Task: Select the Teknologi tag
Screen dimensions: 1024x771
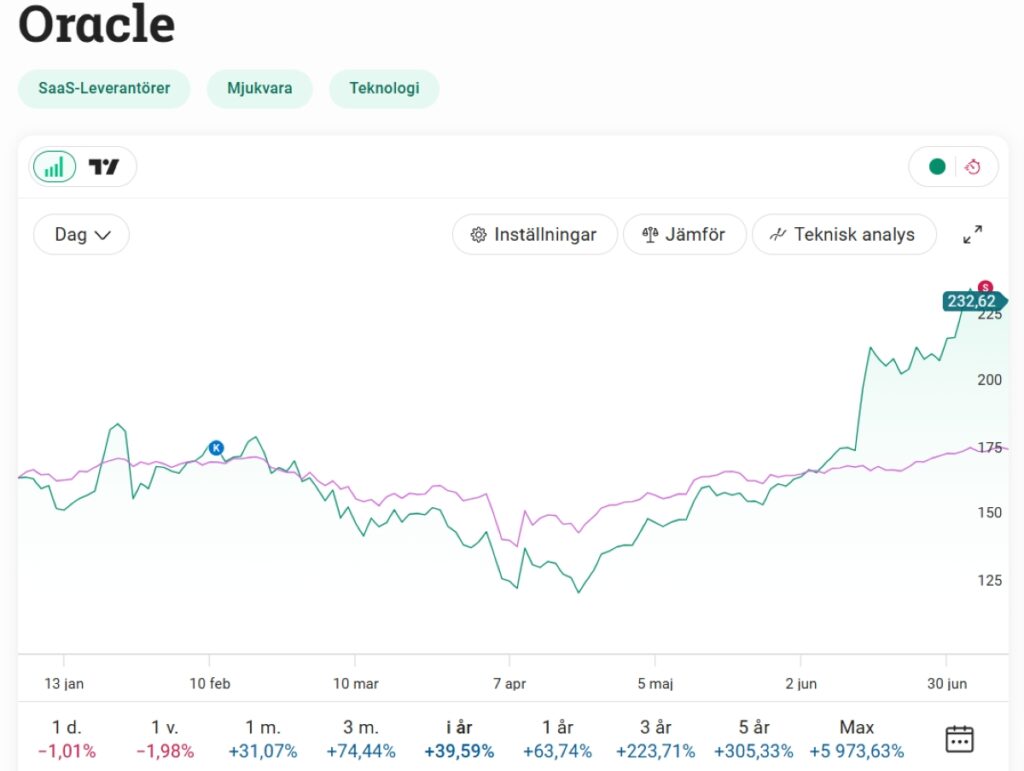Action: (x=384, y=88)
